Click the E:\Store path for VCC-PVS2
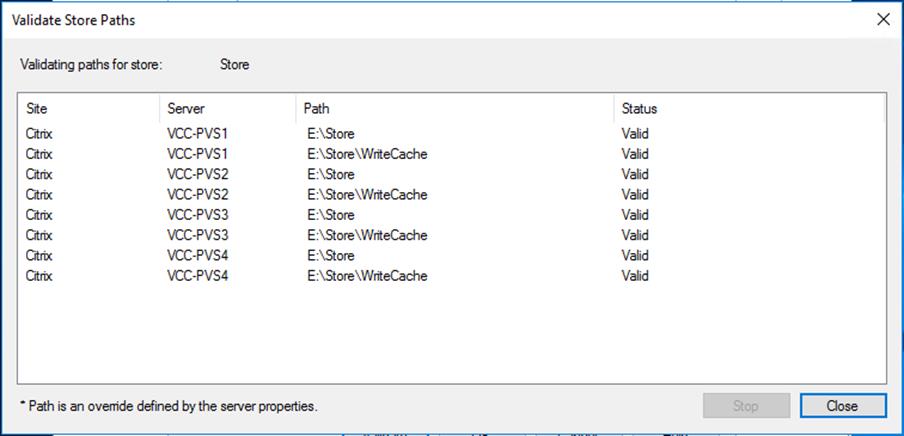The image size is (904, 436). 331,174
